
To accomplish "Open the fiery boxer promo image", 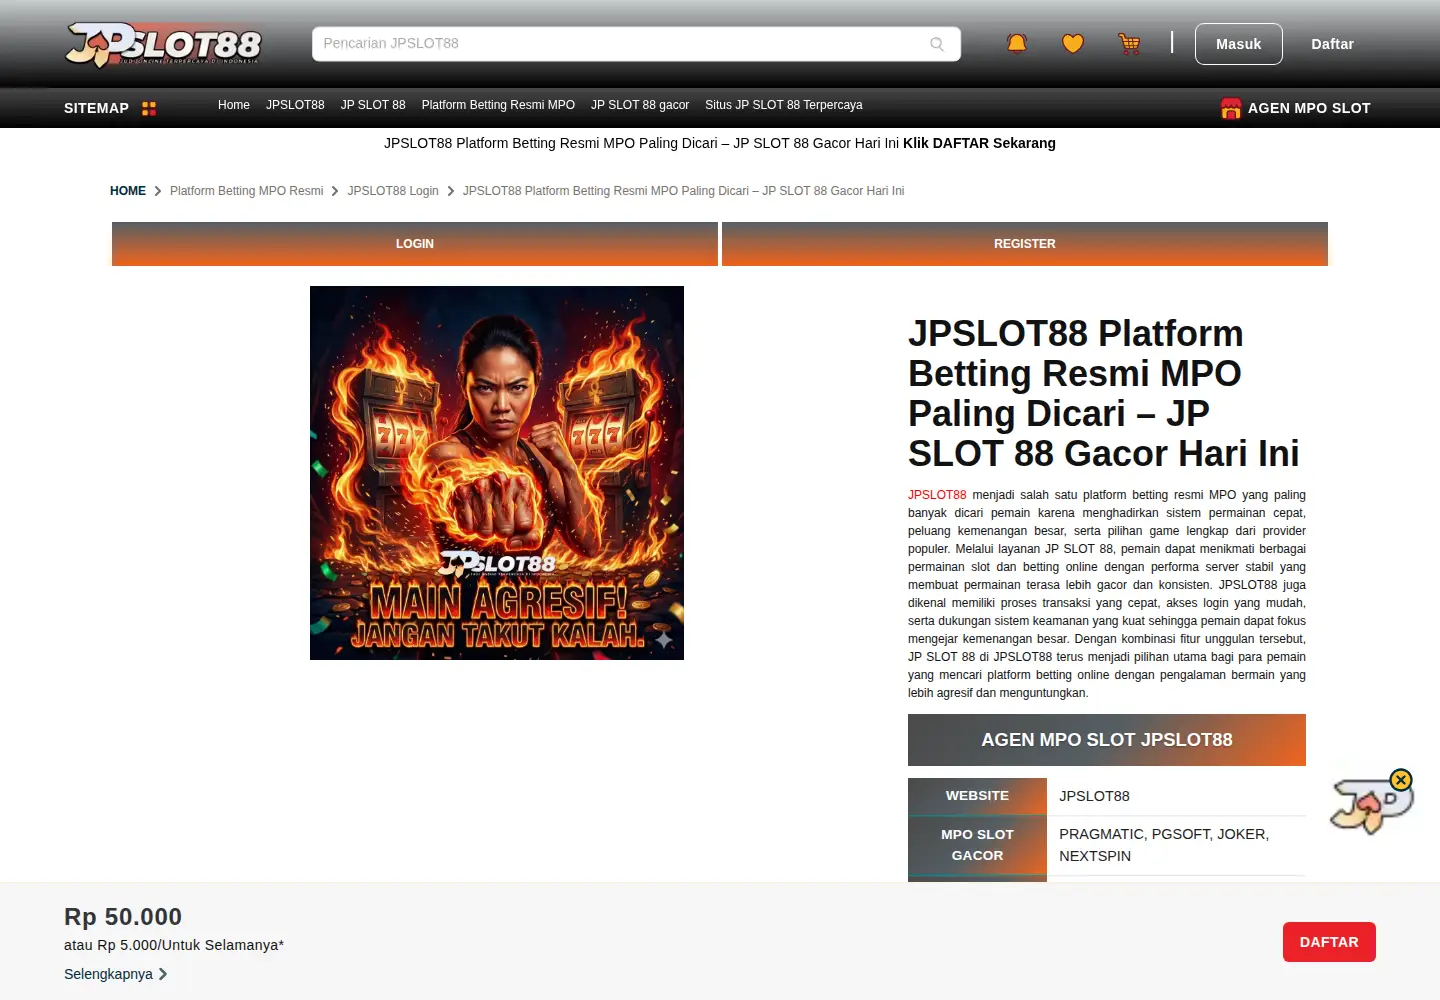I will click(x=497, y=473).
